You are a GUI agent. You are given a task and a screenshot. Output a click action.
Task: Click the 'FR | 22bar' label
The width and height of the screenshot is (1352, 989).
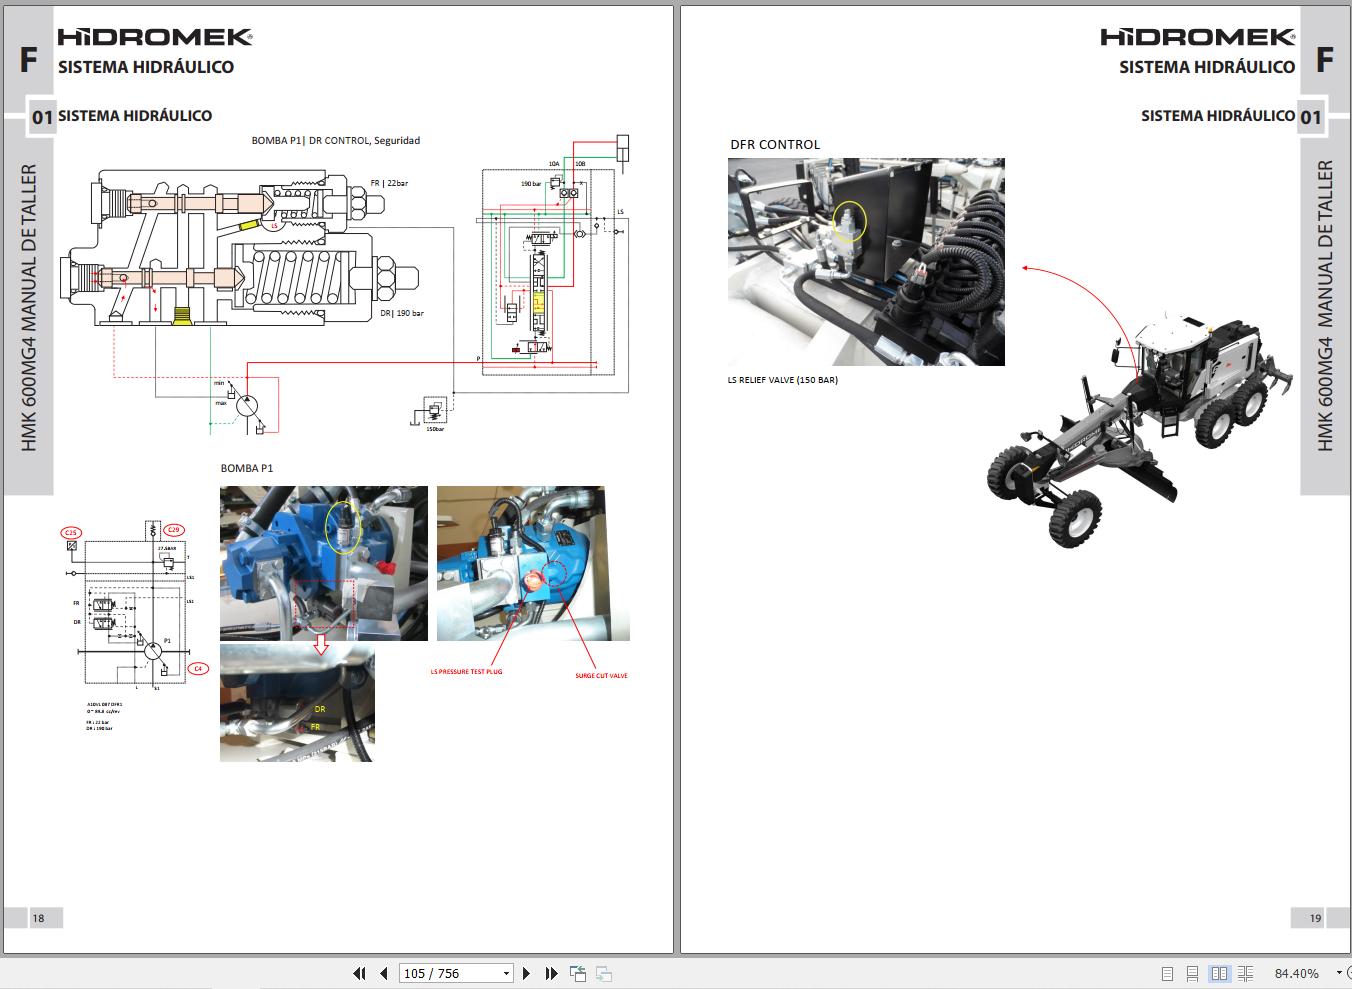tap(389, 184)
